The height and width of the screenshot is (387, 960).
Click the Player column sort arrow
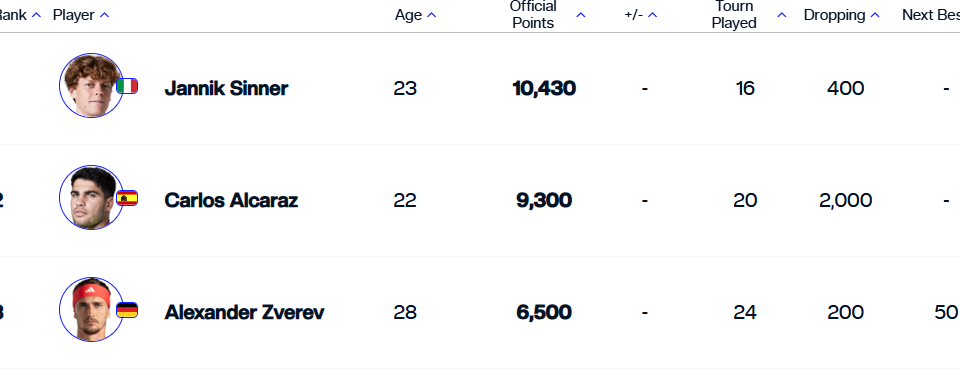click(x=104, y=15)
